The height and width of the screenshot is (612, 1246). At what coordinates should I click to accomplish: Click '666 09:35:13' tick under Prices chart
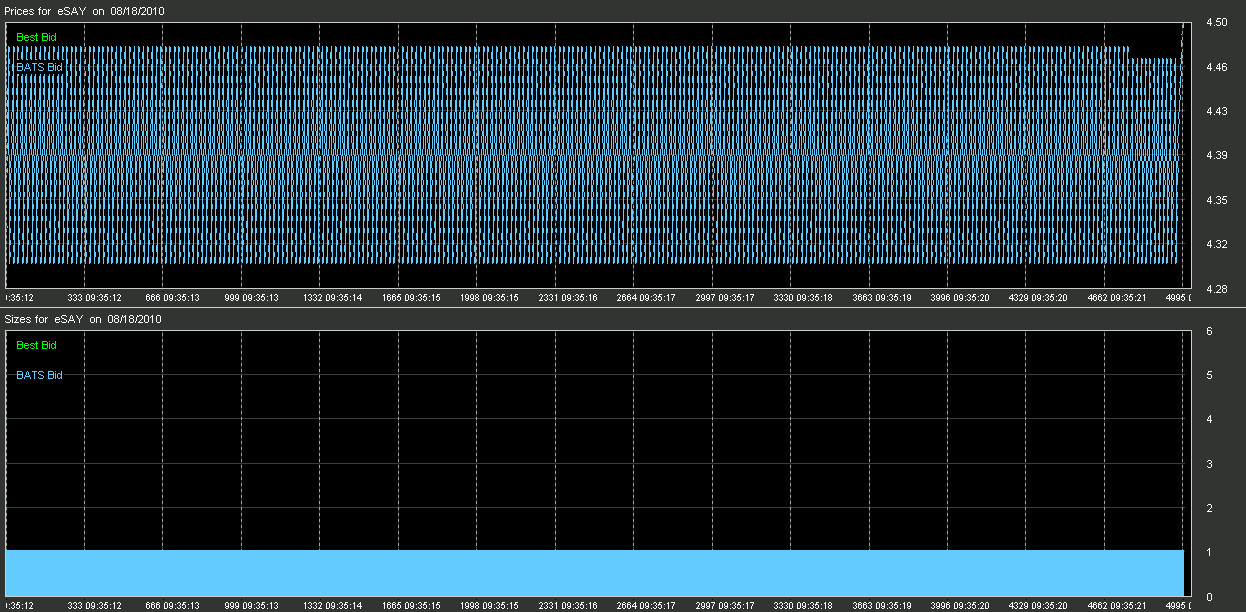point(173,297)
